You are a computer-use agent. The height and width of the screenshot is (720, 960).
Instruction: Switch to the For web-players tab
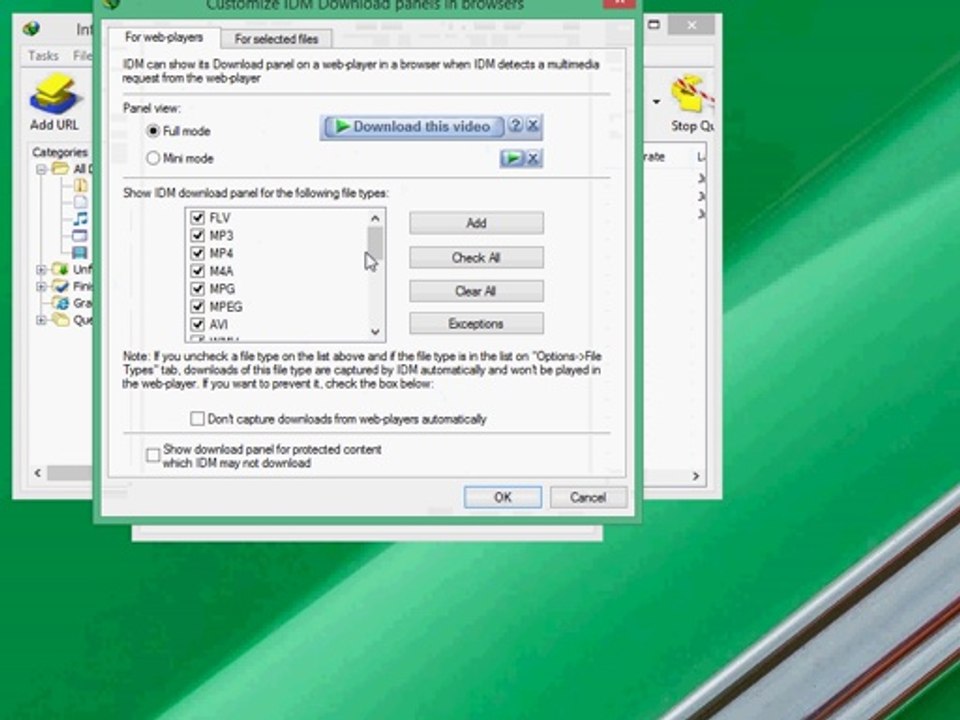pyautogui.click(x=163, y=37)
